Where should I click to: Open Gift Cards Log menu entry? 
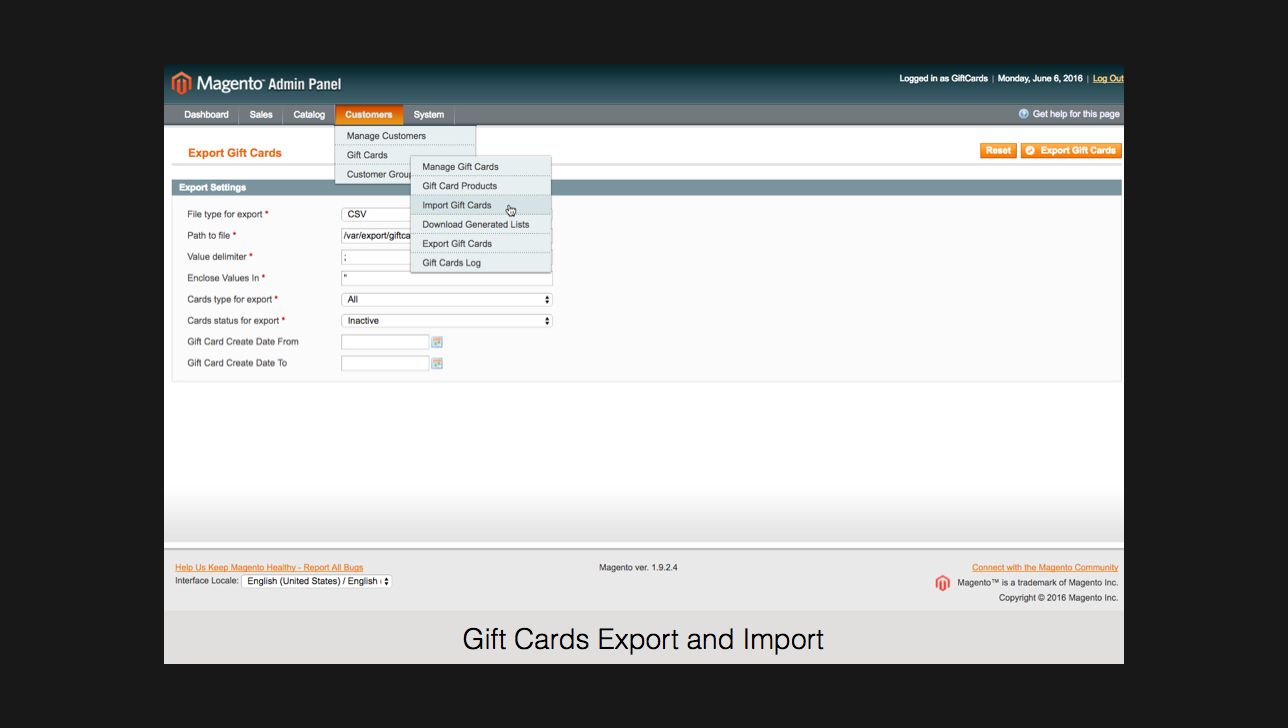pos(451,263)
